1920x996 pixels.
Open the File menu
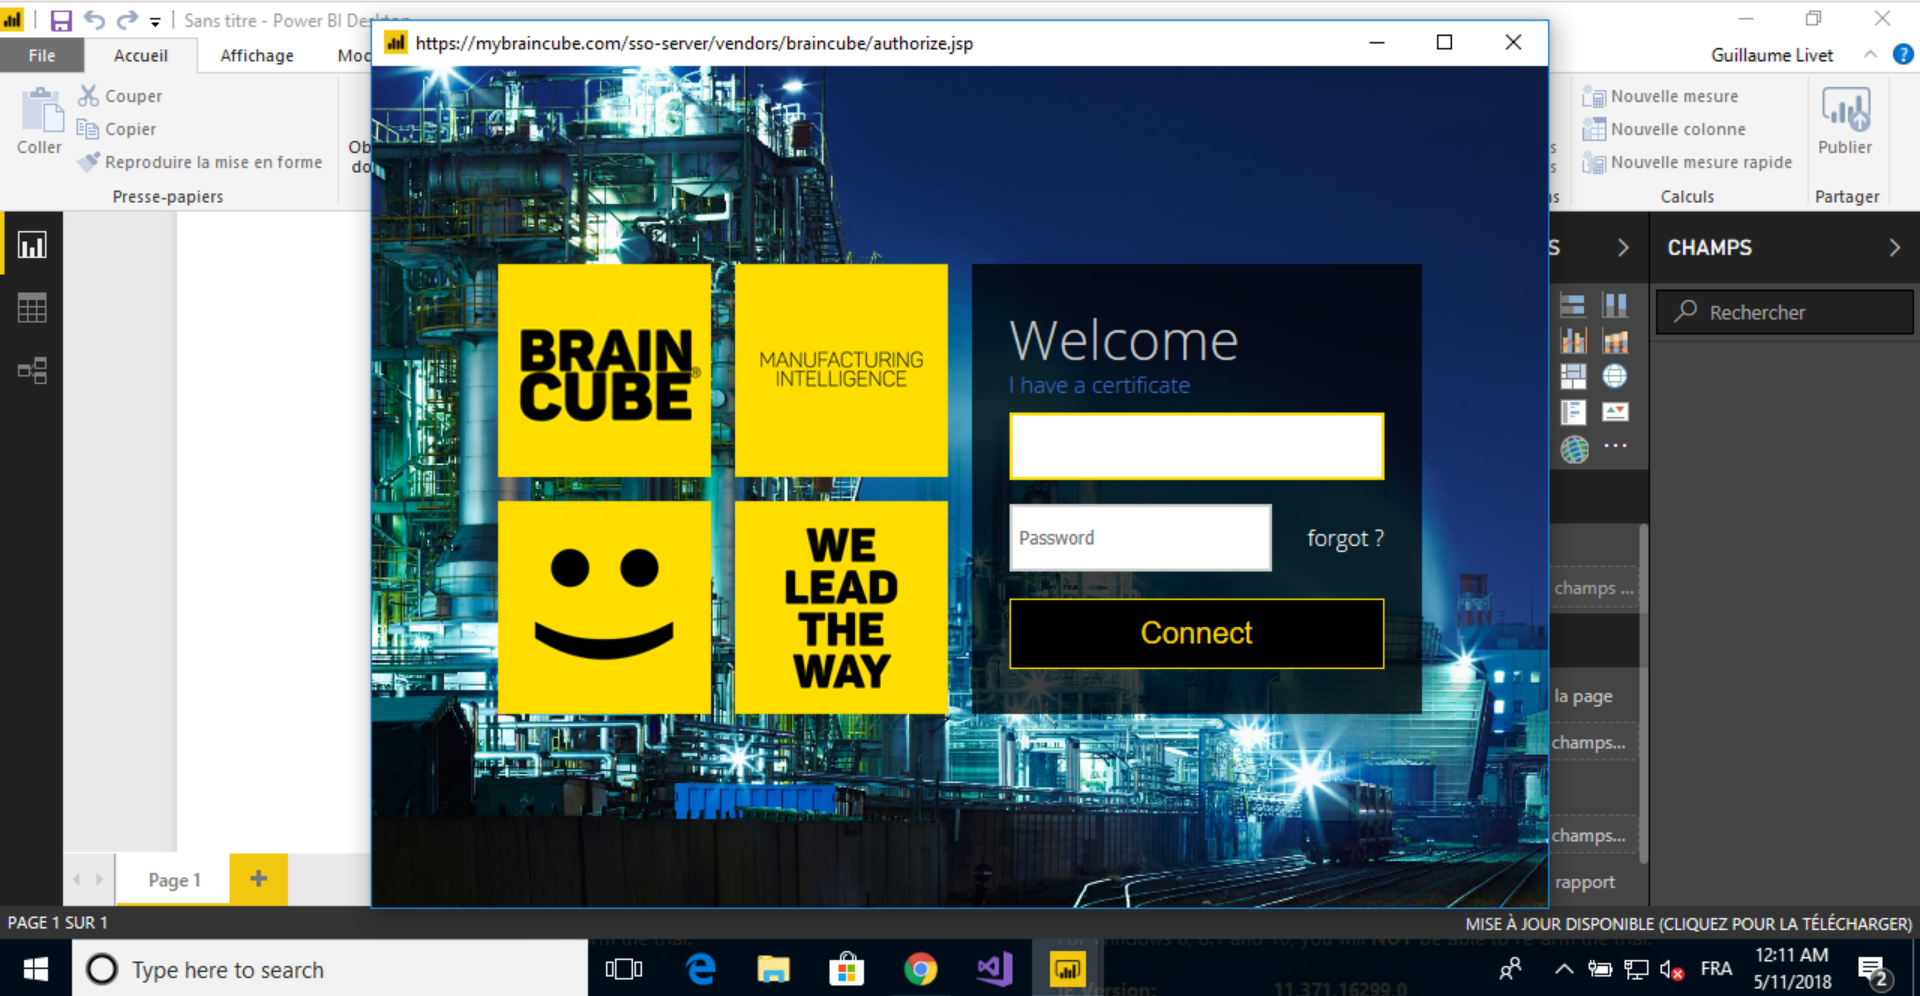[42, 56]
